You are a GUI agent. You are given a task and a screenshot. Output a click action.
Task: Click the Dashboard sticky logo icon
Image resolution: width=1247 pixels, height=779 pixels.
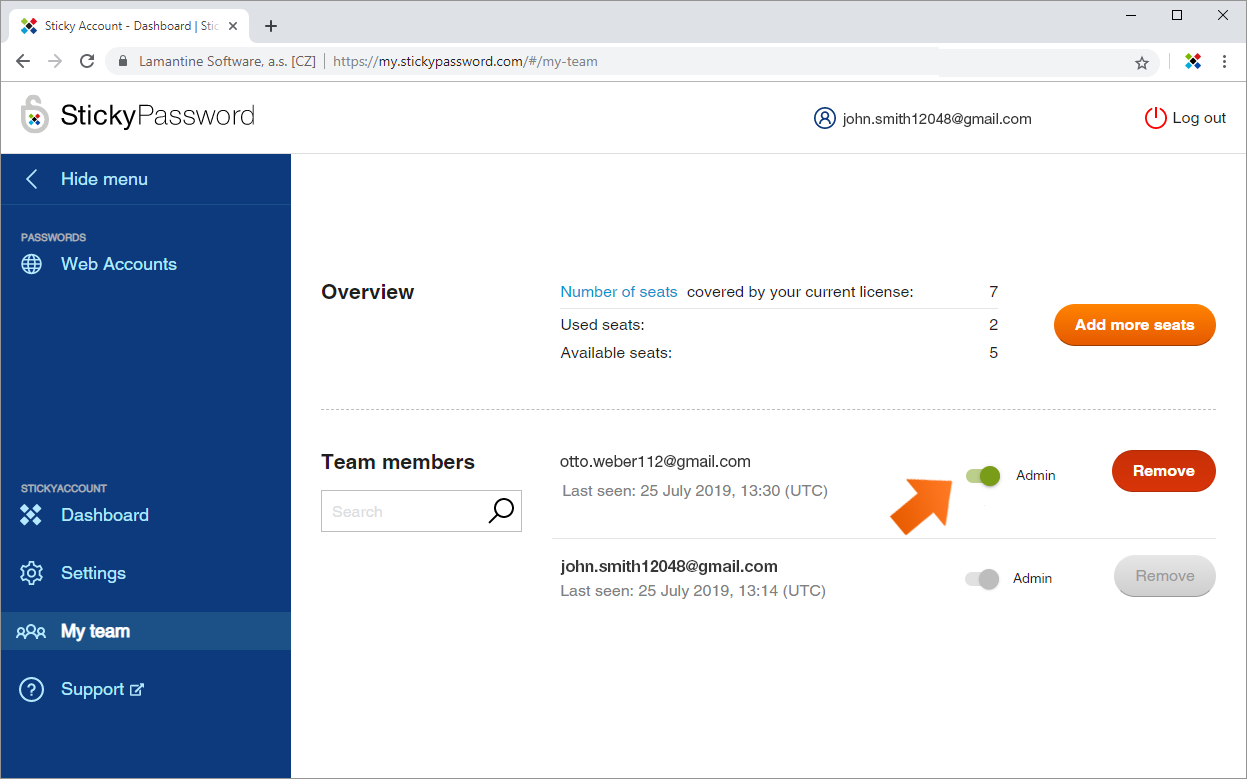(32, 515)
